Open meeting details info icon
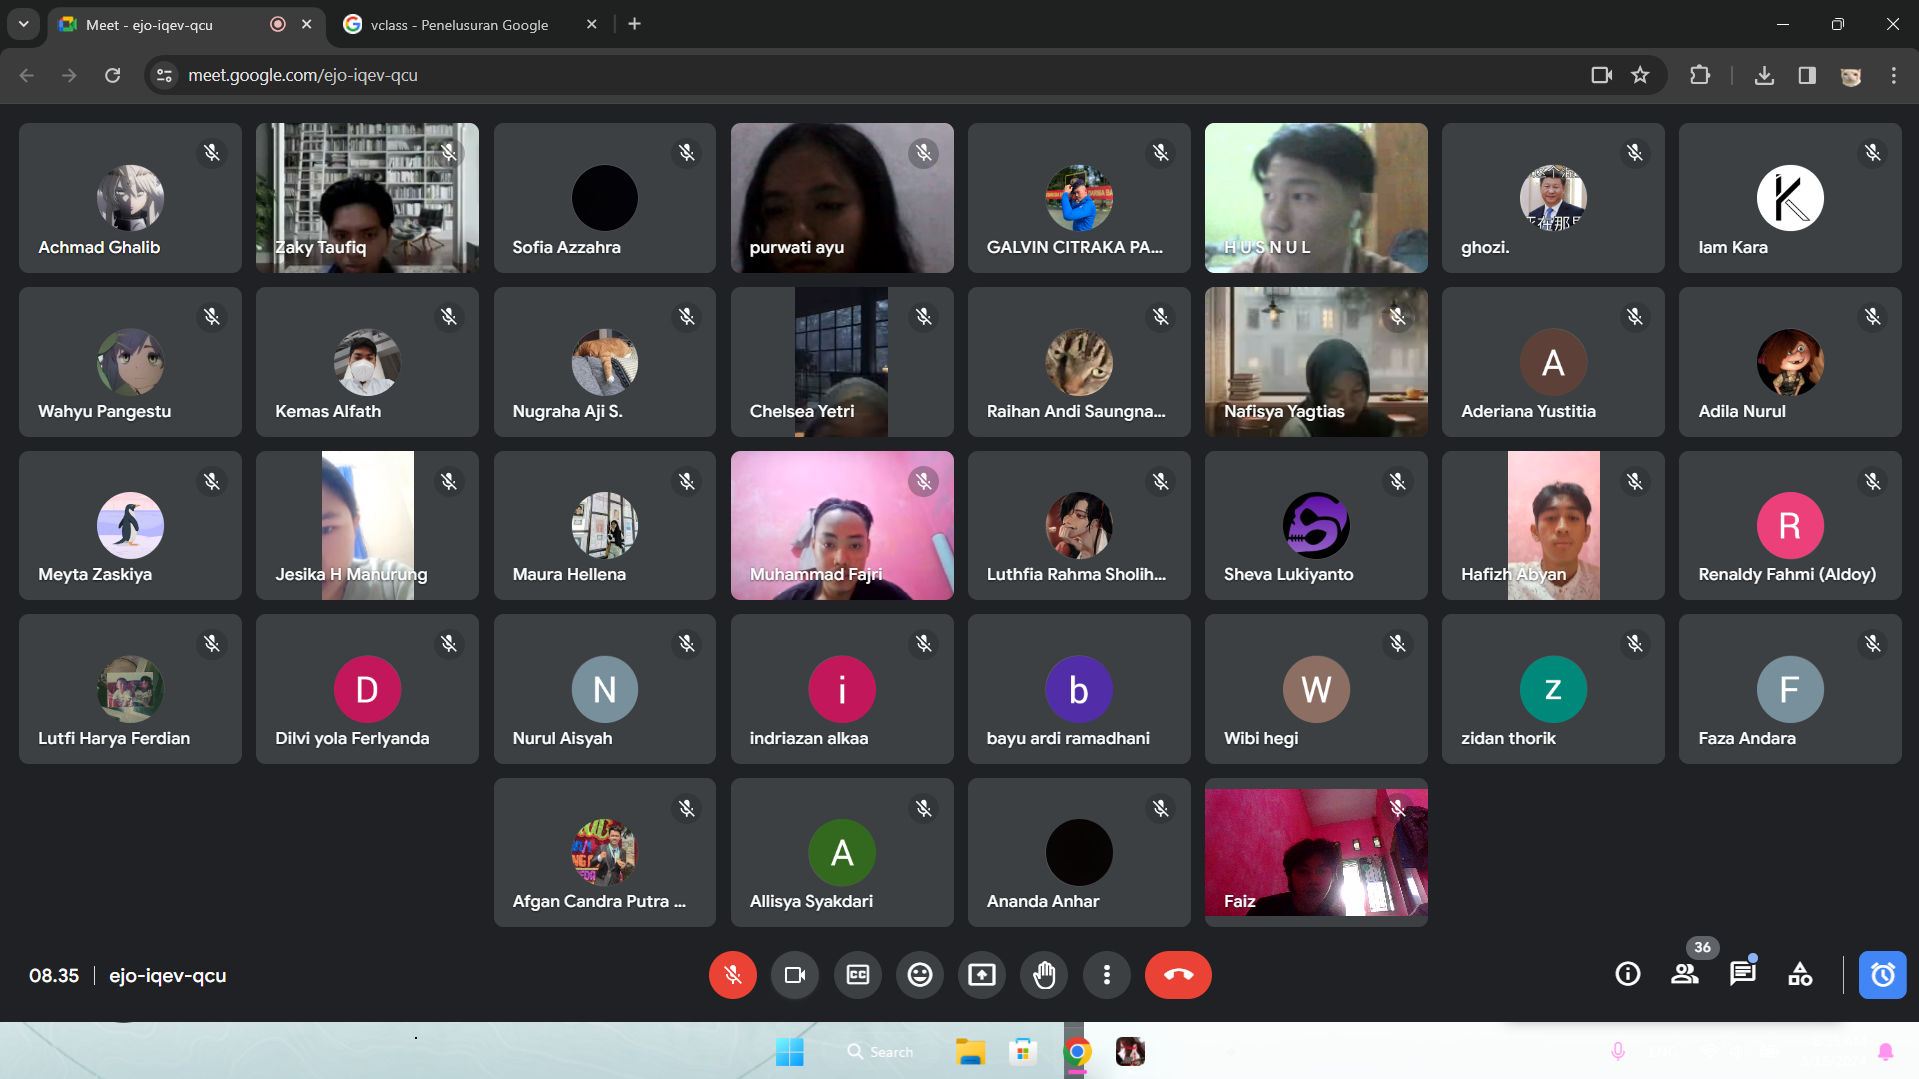1919x1079 pixels. tap(1627, 974)
